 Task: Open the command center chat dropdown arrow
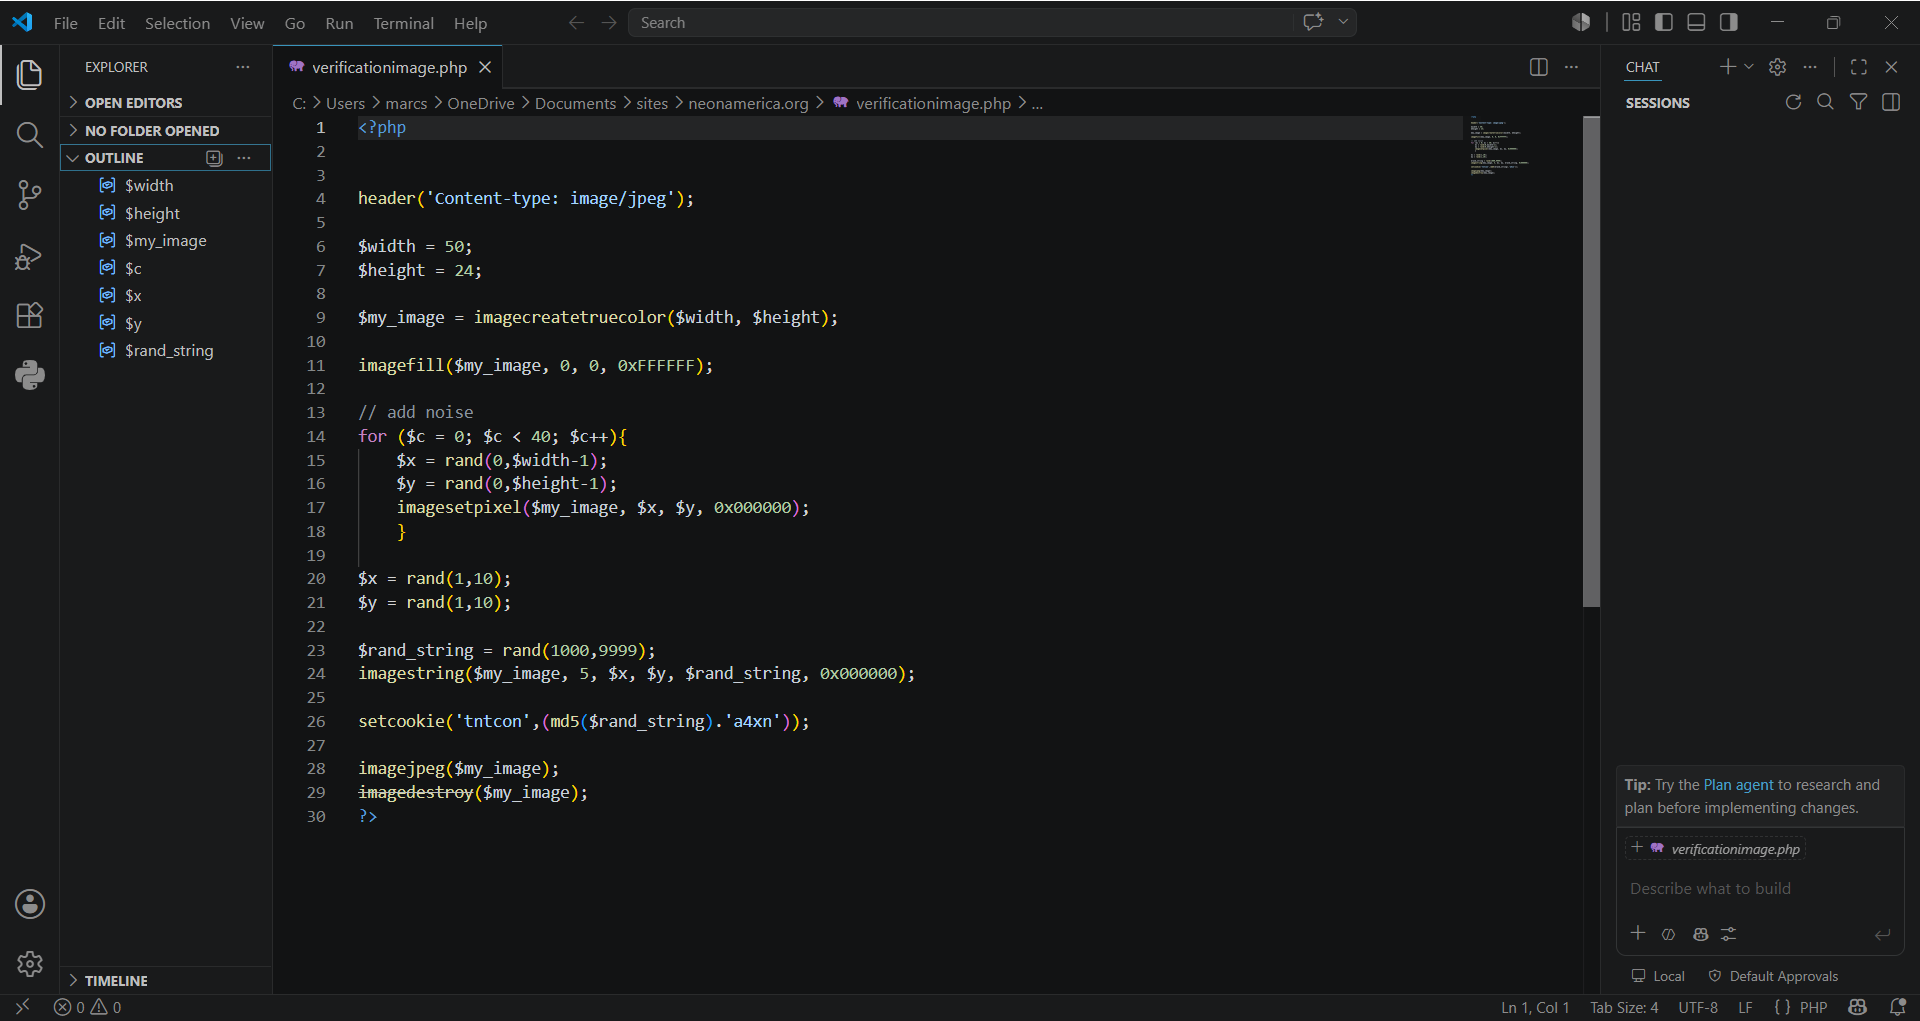pyautogui.click(x=1343, y=22)
